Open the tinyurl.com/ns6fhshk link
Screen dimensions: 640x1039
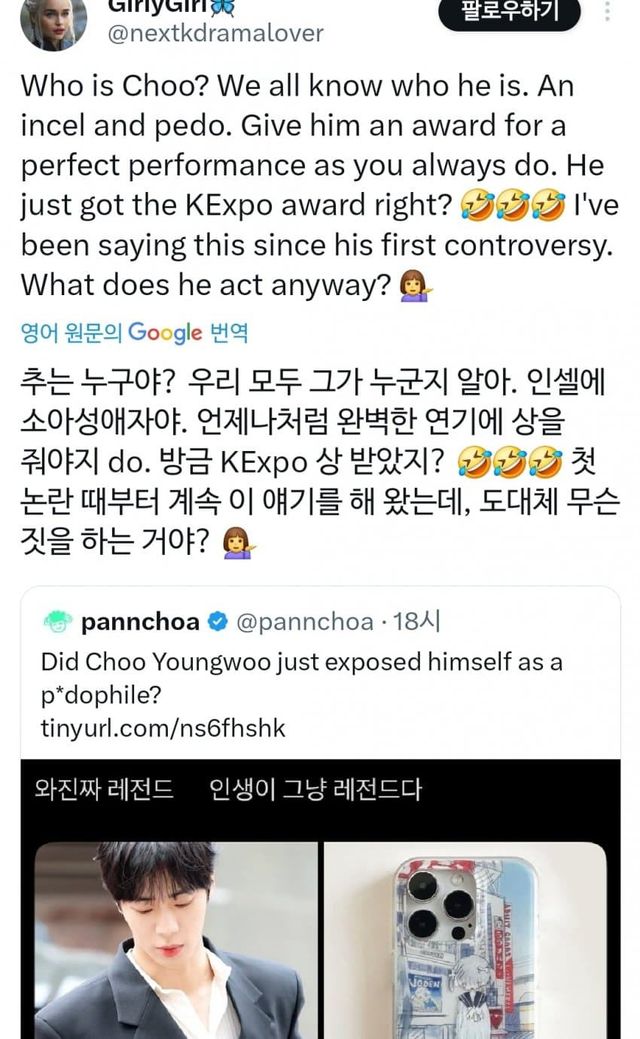point(163,728)
